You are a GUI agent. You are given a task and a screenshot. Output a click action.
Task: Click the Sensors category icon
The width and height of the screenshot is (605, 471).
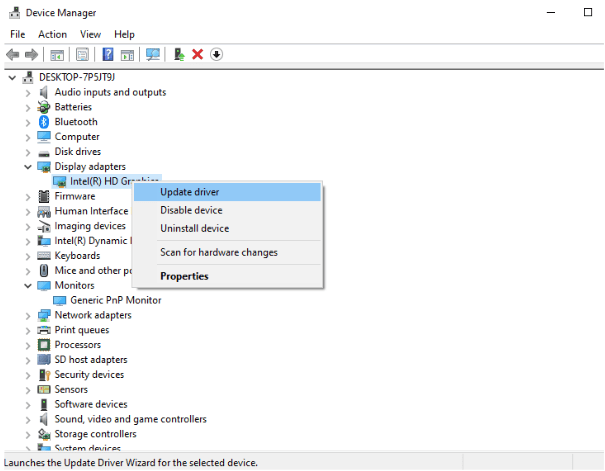click(x=44, y=390)
